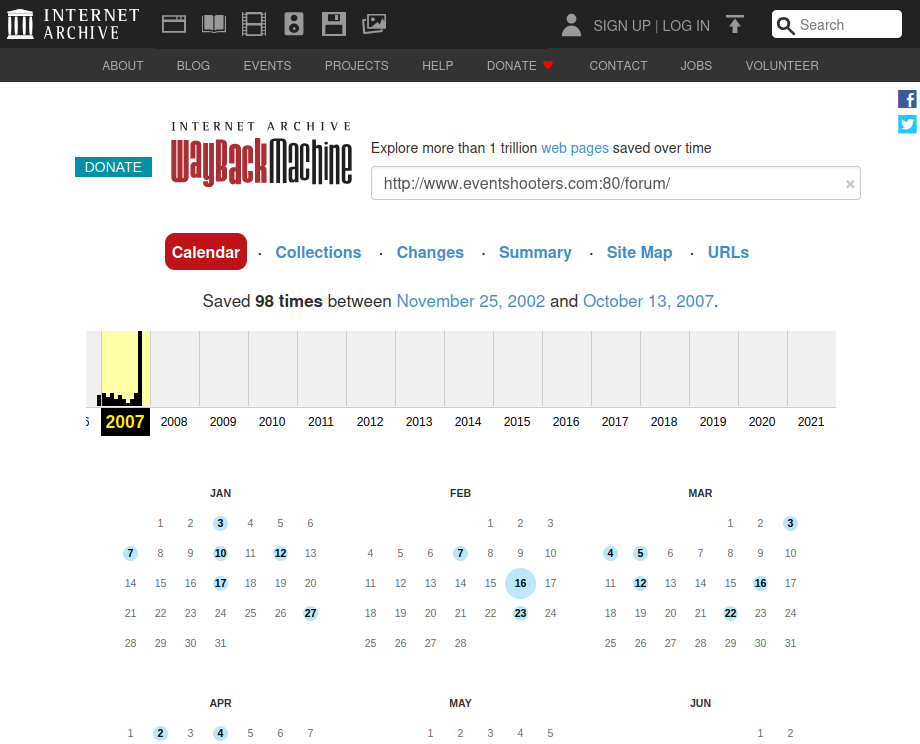Viewport: 920px width, 744px height.
Task: Open the Video film strip icon
Action: pyautogui.click(x=254, y=25)
